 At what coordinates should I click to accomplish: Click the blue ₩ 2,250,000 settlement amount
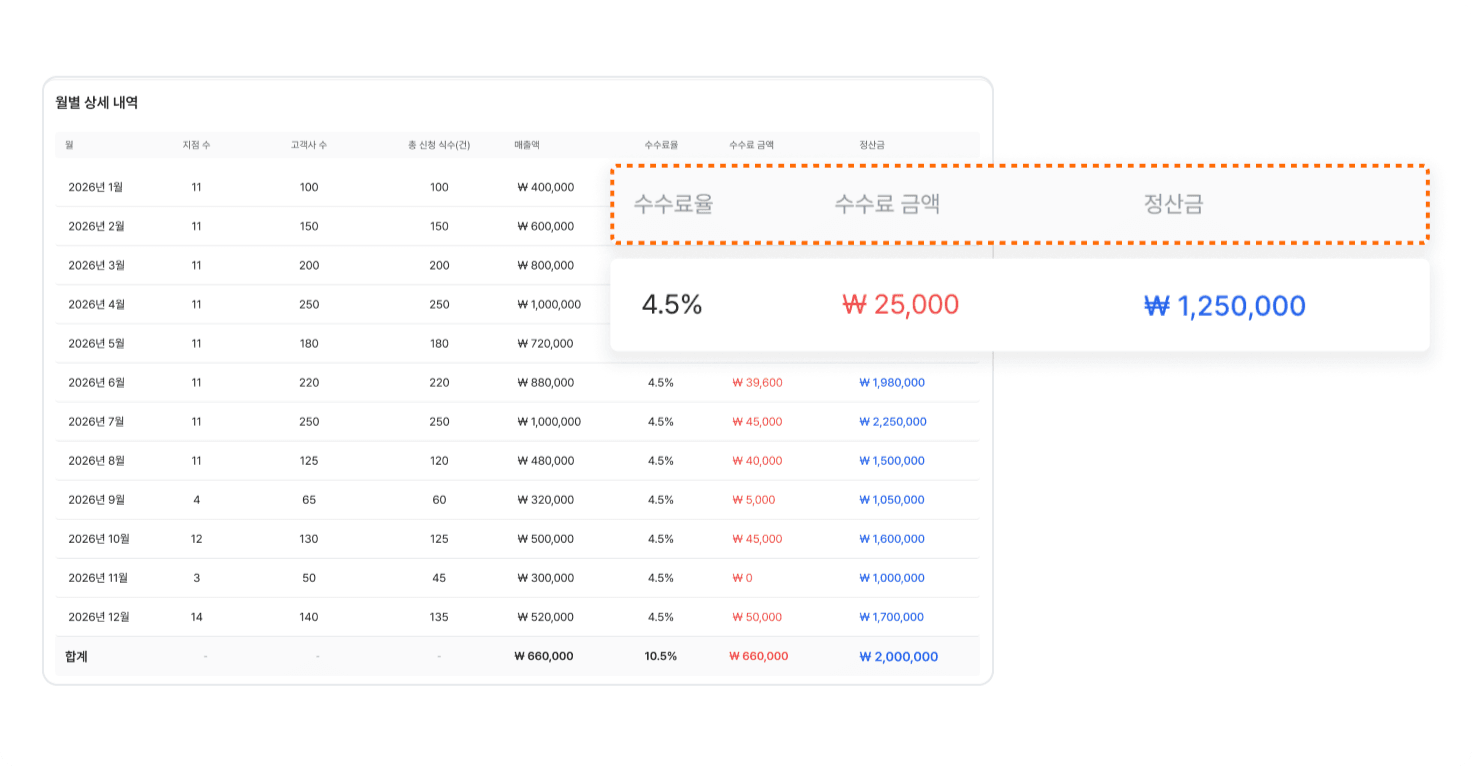click(x=893, y=421)
